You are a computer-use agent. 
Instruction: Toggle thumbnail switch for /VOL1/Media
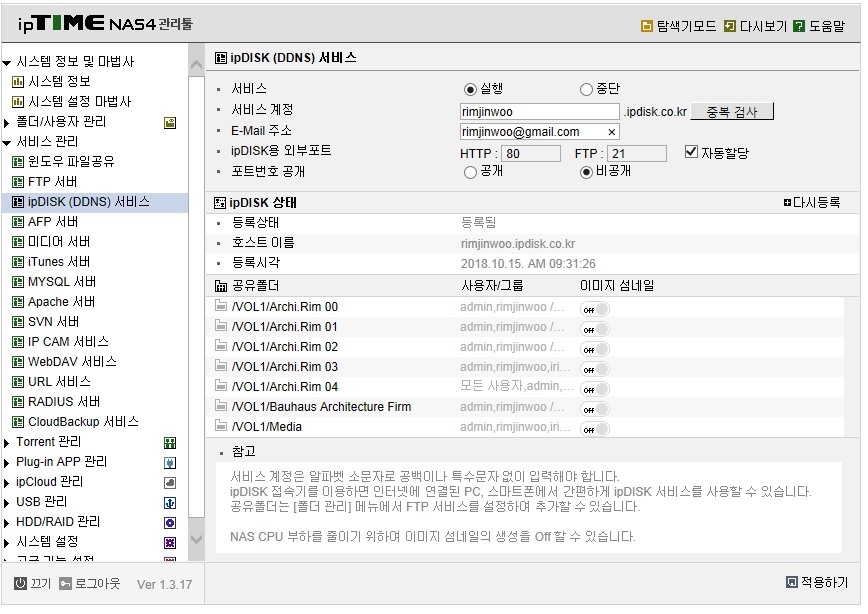[x=595, y=429]
